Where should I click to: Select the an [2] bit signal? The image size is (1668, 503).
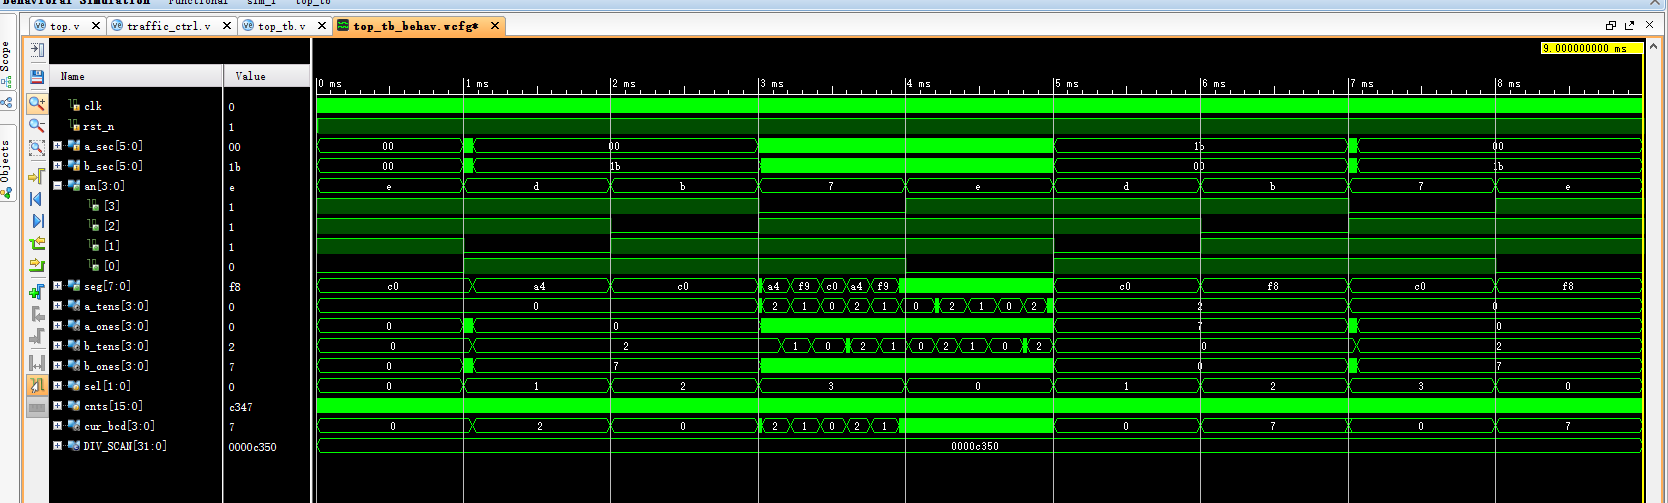pos(111,226)
